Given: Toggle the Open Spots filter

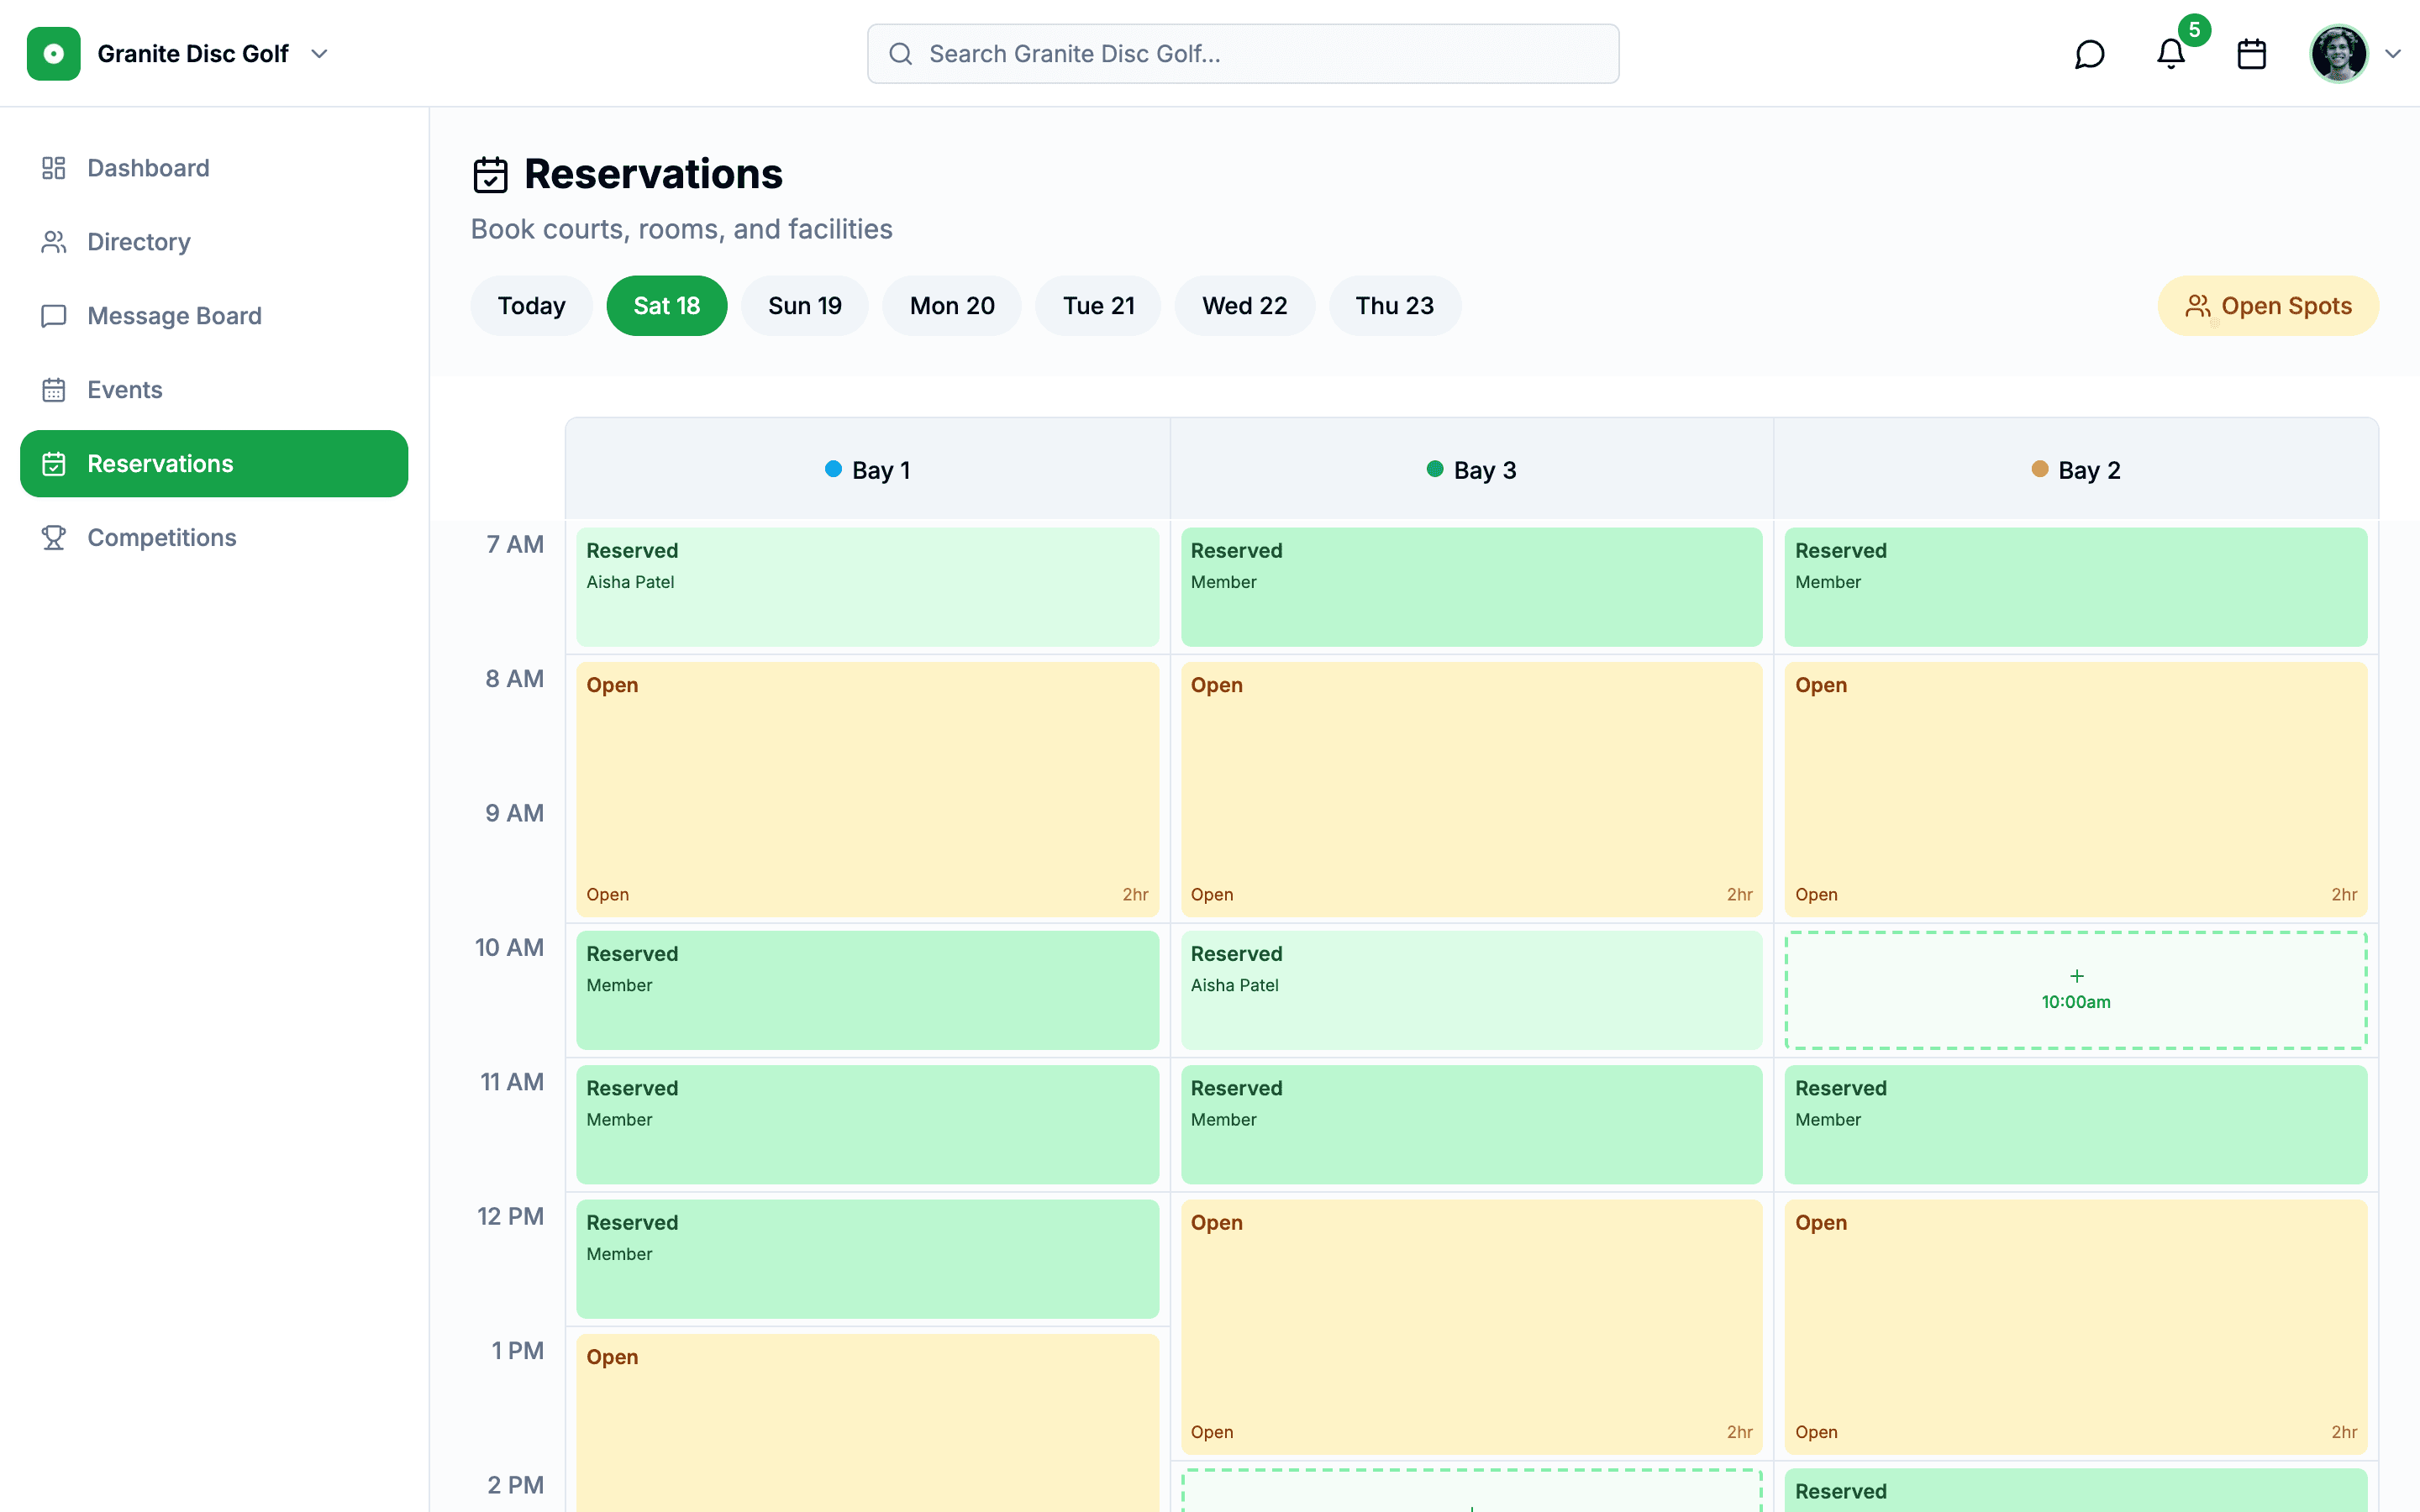Looking at the screenshot, I should (x=2267, y=306).
